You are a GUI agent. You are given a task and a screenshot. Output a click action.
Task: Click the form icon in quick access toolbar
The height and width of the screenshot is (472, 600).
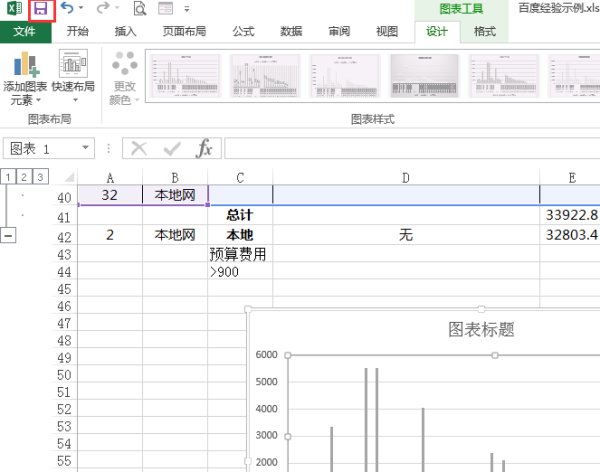click(x=165, y=8)
